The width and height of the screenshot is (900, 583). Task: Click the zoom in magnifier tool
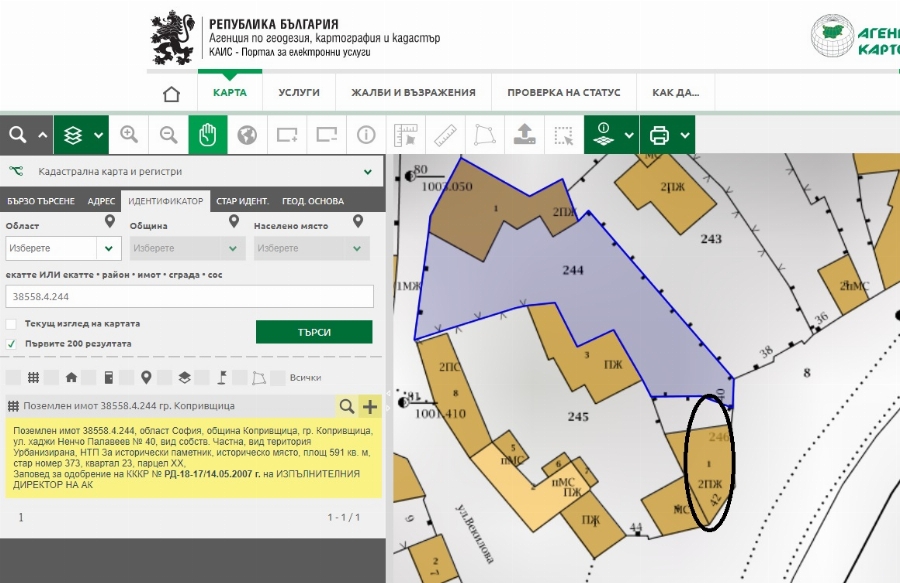pyautogui.click(x=129, y=135)
